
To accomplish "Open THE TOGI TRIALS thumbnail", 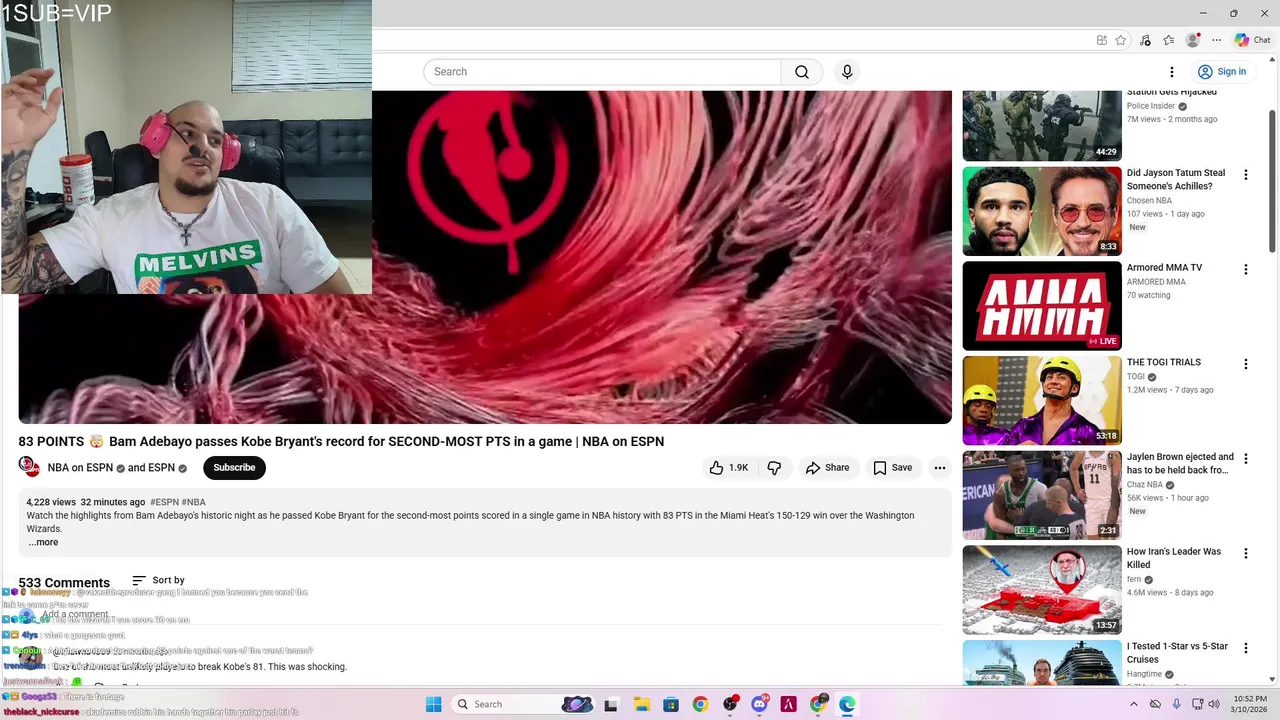I will pos(1042,400).
